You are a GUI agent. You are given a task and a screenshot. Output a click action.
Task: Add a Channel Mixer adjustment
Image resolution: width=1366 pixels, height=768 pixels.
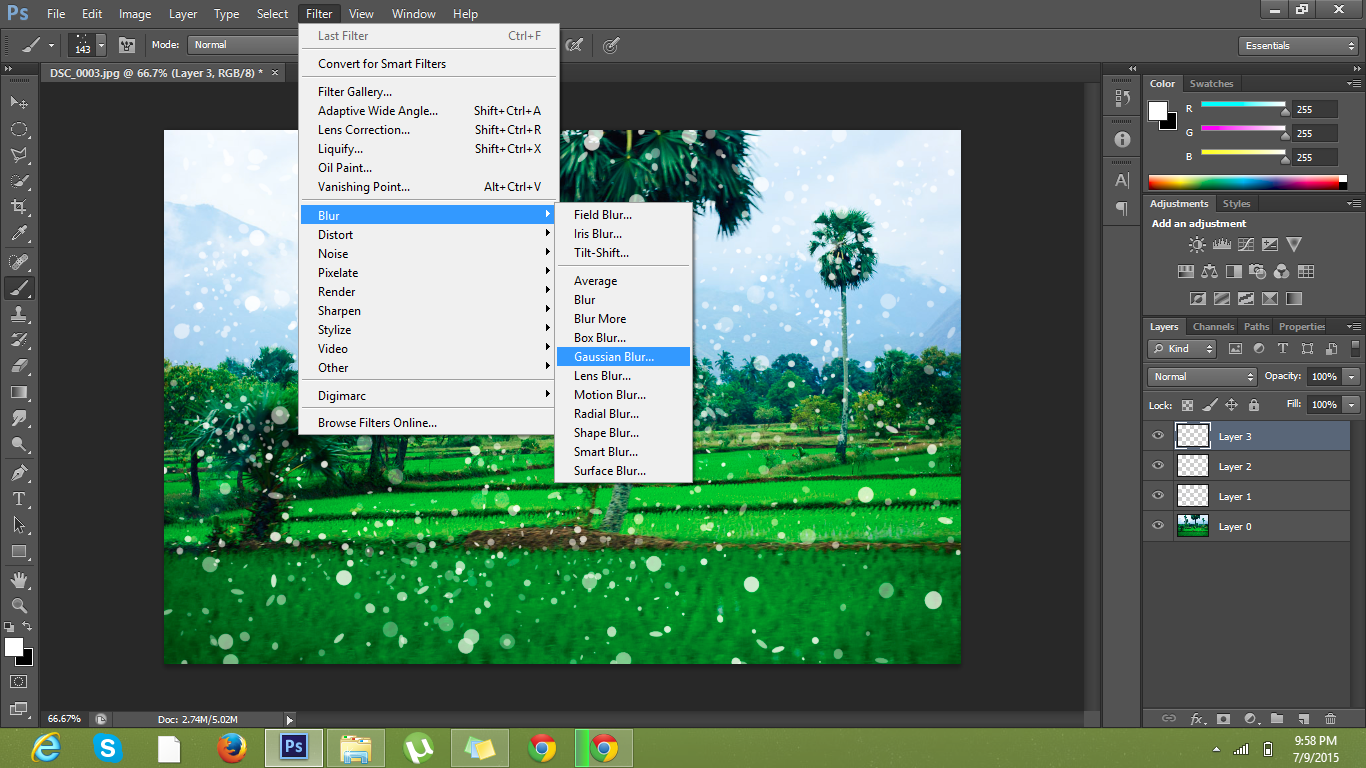click(x=1281, y=271)
